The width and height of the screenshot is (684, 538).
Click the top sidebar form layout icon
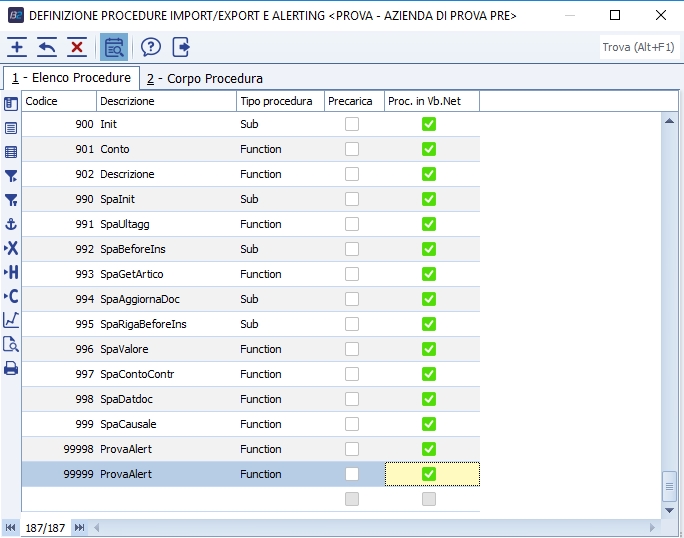(11, 104)
